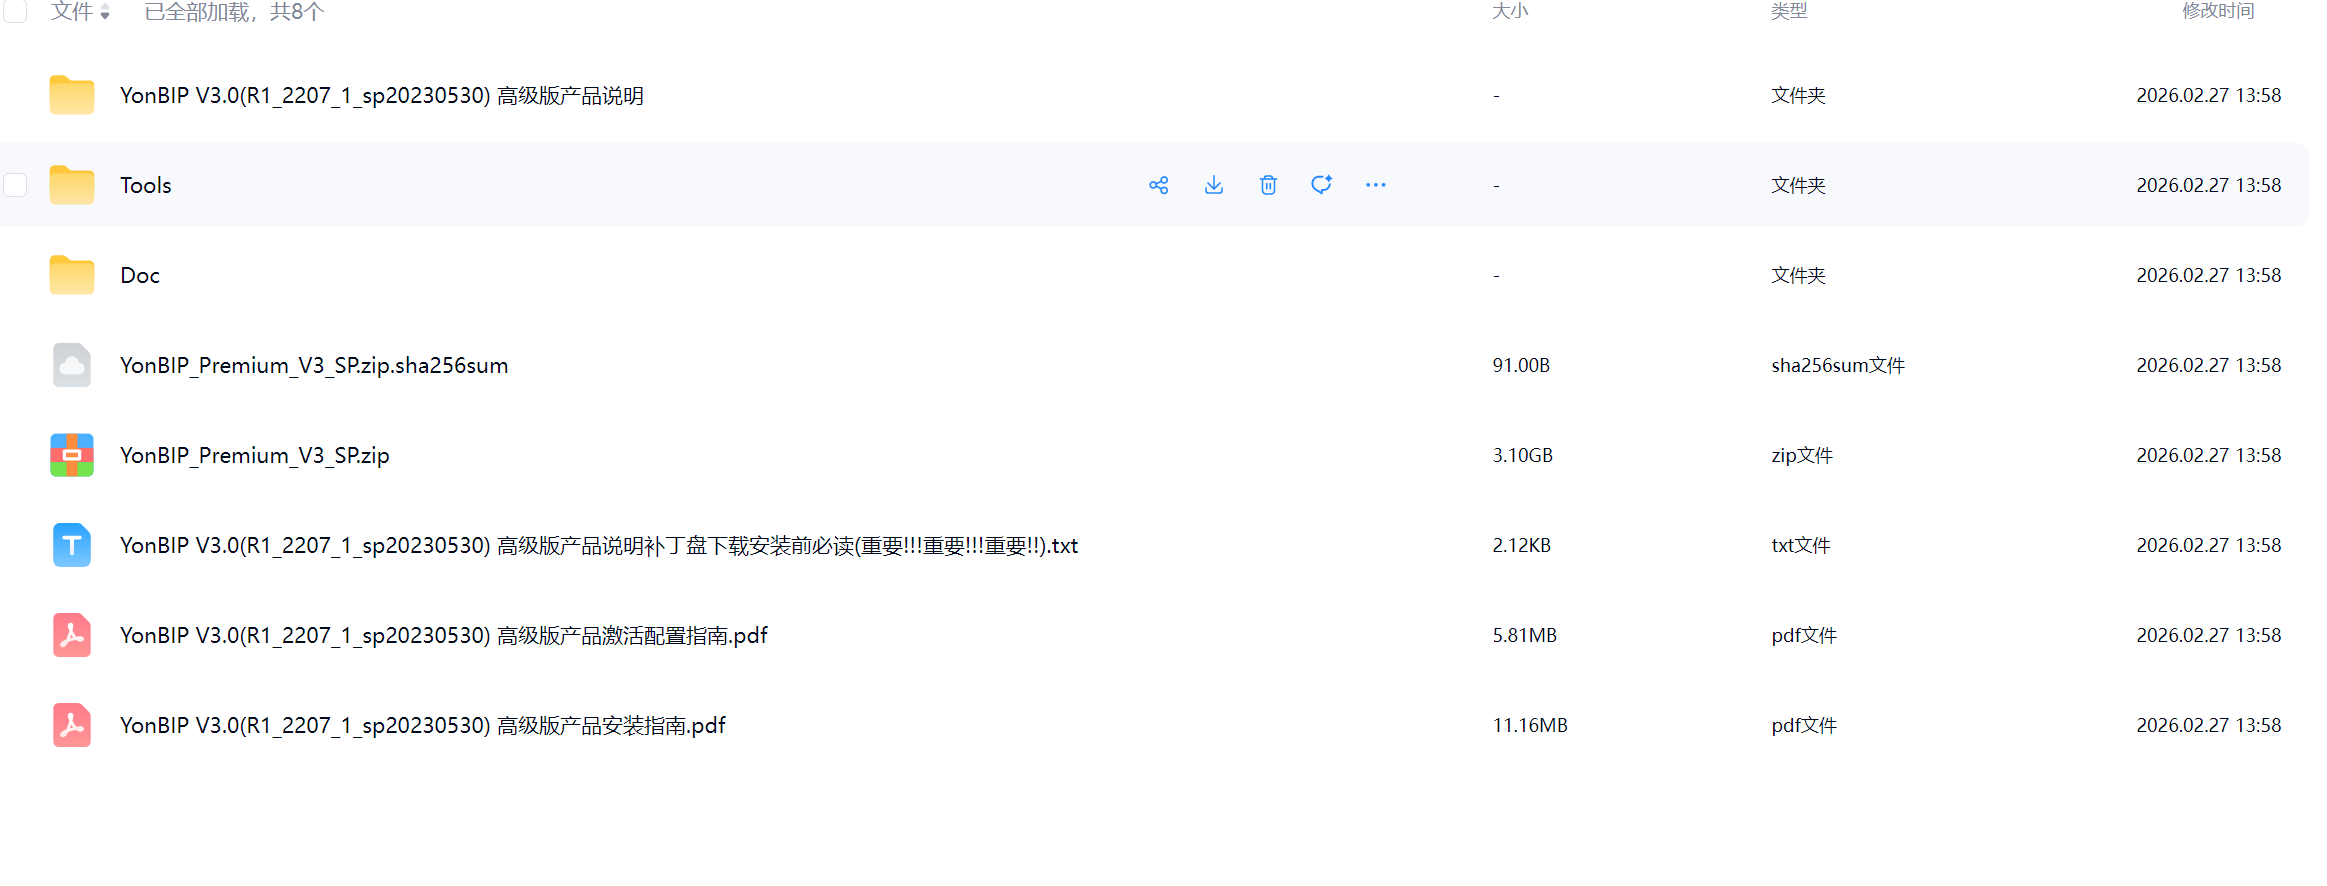Image resolution: width=2327 pixels, height=886 pixels.
Task: Sort by file name using 文件 arrow
Action: [x=104, y=13]
